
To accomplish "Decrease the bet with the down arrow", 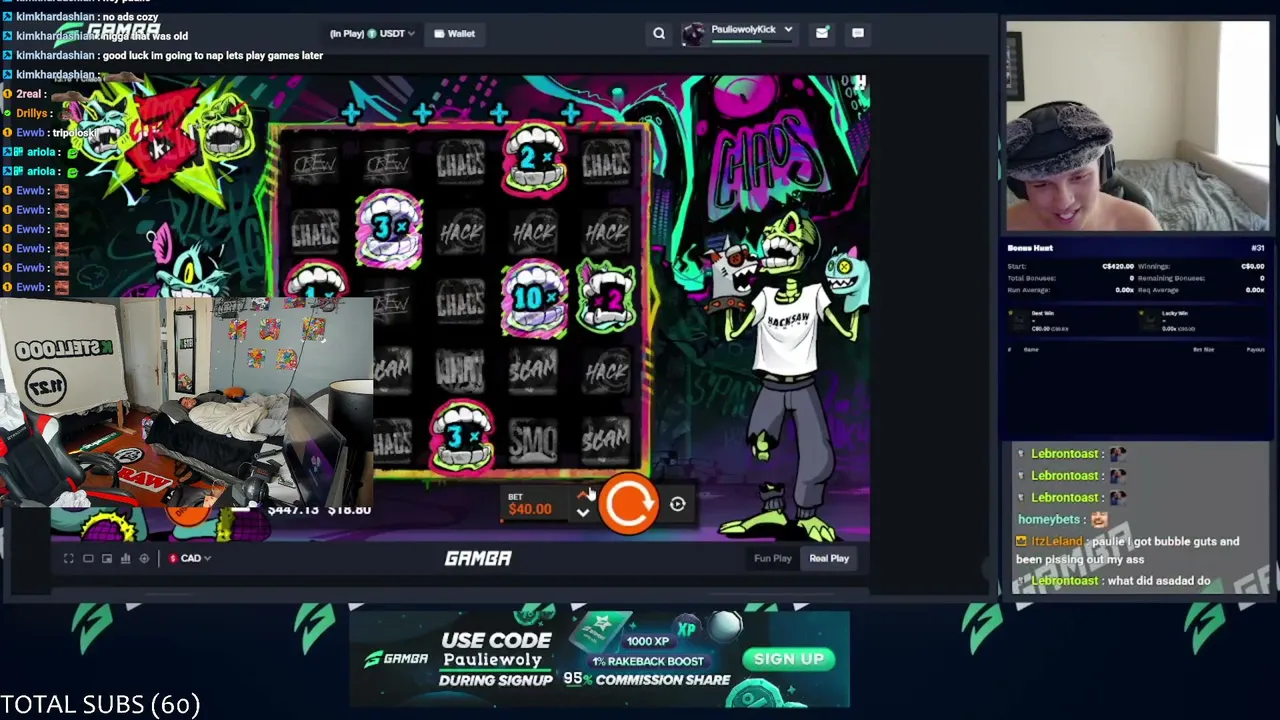I will click(583, 513).
